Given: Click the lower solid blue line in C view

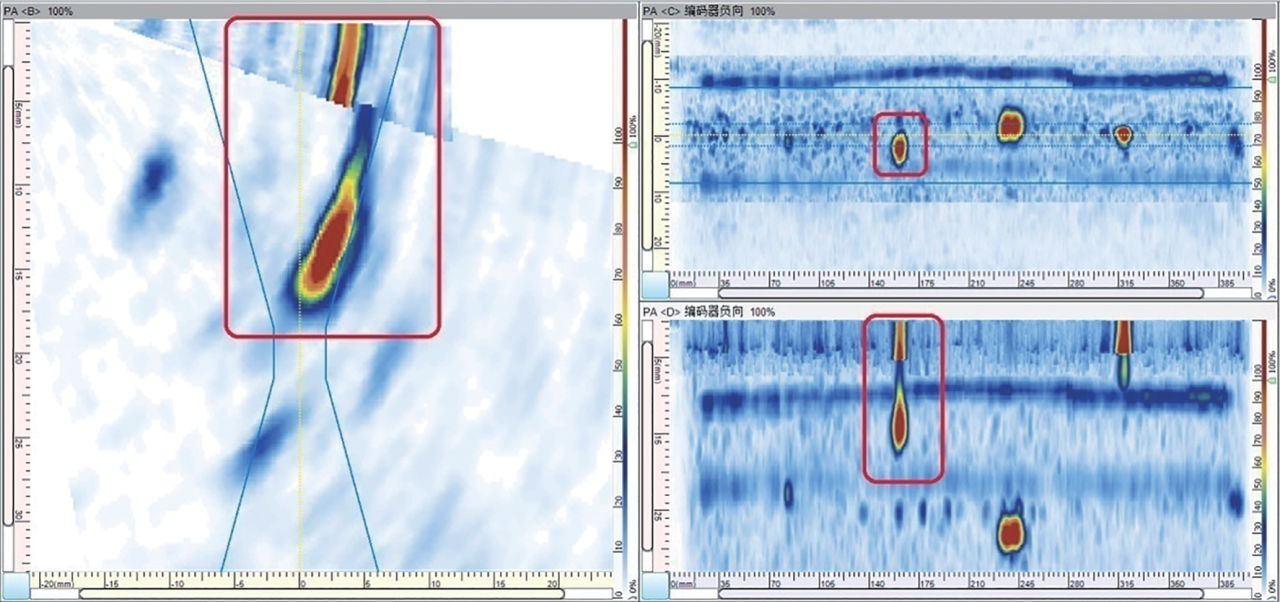Looking at the screenshot, I should coord(960,183).
